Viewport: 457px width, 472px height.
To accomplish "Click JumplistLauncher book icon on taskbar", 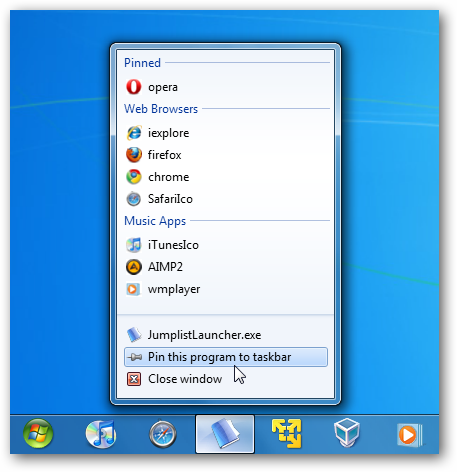I will point(225,434).
